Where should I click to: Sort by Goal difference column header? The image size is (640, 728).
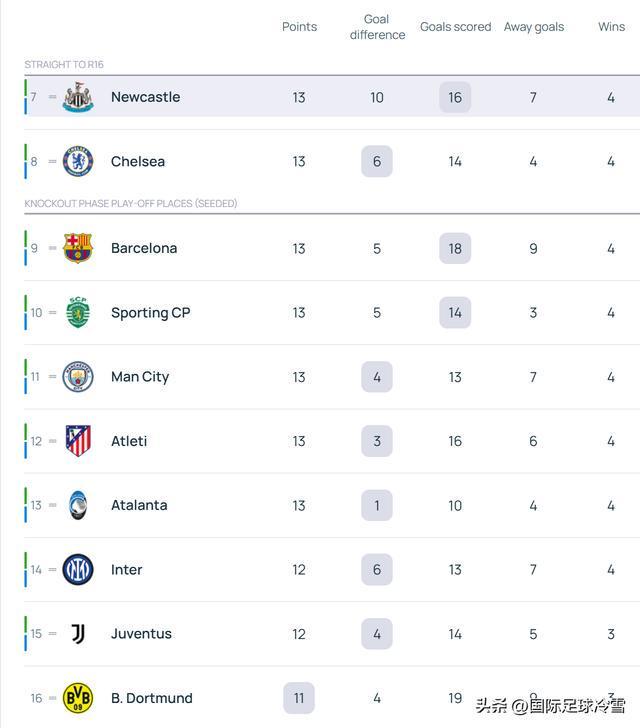(377, 27)
